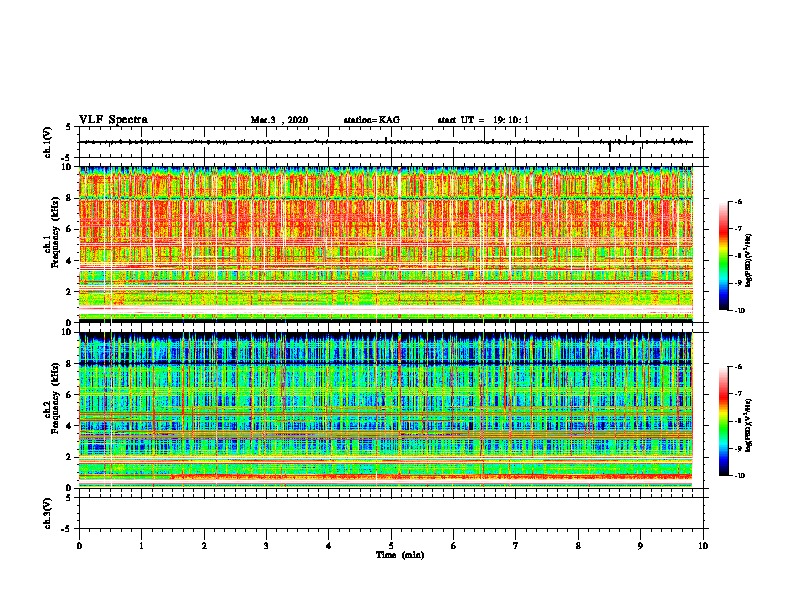The height and width of the screenshot is (612, 792).
Task: Click the "station=KAG" header label
Action: (372, 120)
